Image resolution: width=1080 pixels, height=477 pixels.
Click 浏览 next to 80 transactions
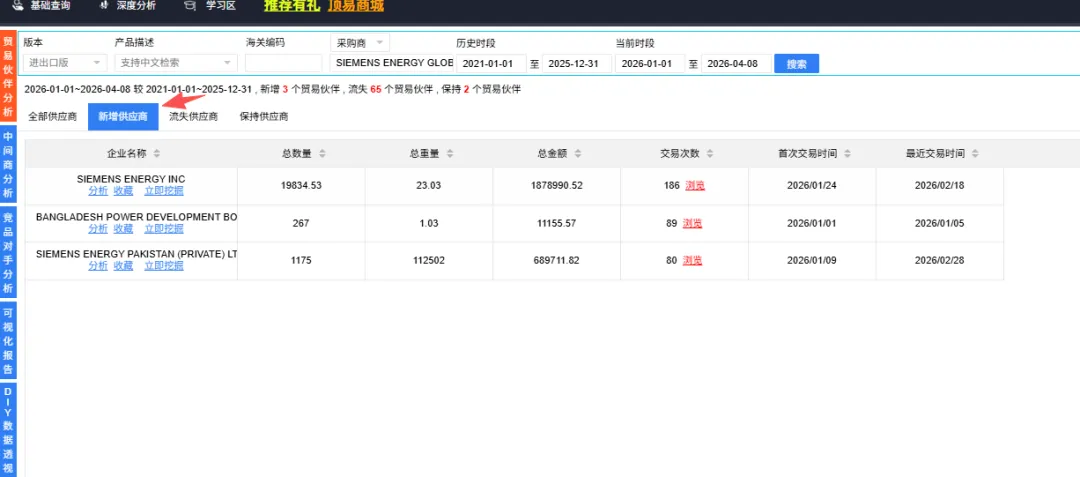pos(692,260)
